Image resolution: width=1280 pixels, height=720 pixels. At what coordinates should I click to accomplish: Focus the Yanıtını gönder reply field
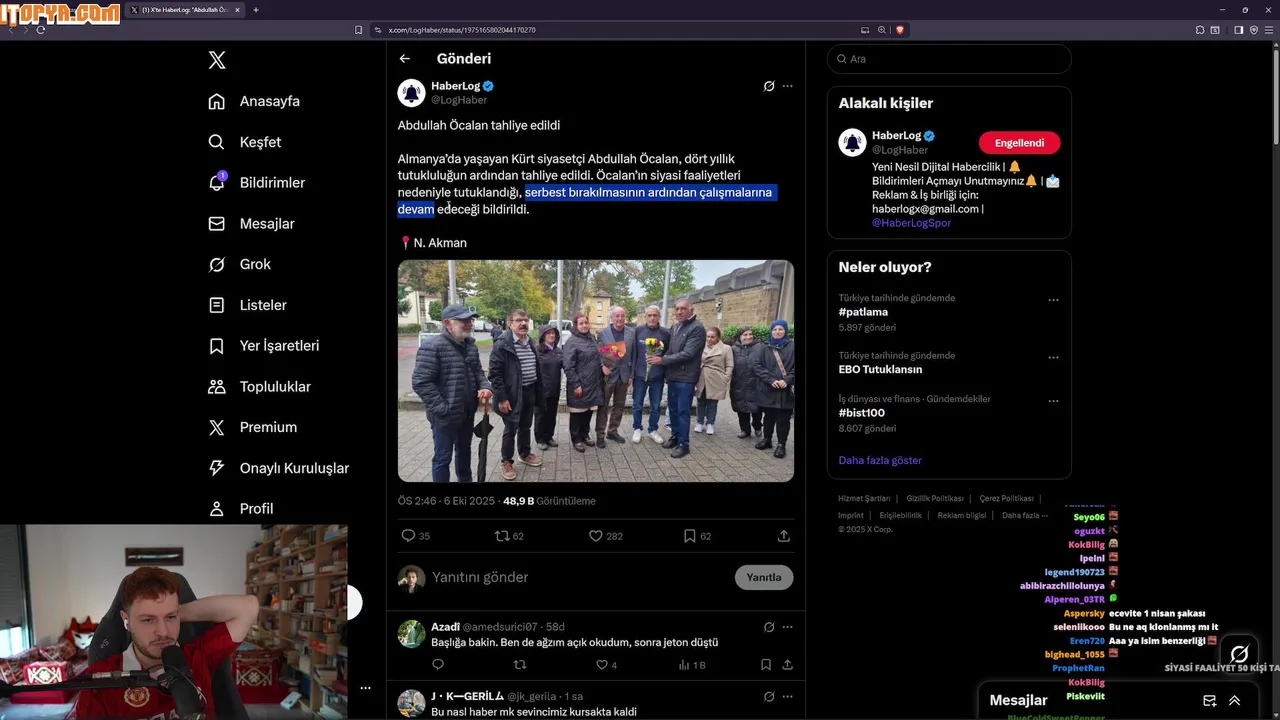tap(580, 577)
